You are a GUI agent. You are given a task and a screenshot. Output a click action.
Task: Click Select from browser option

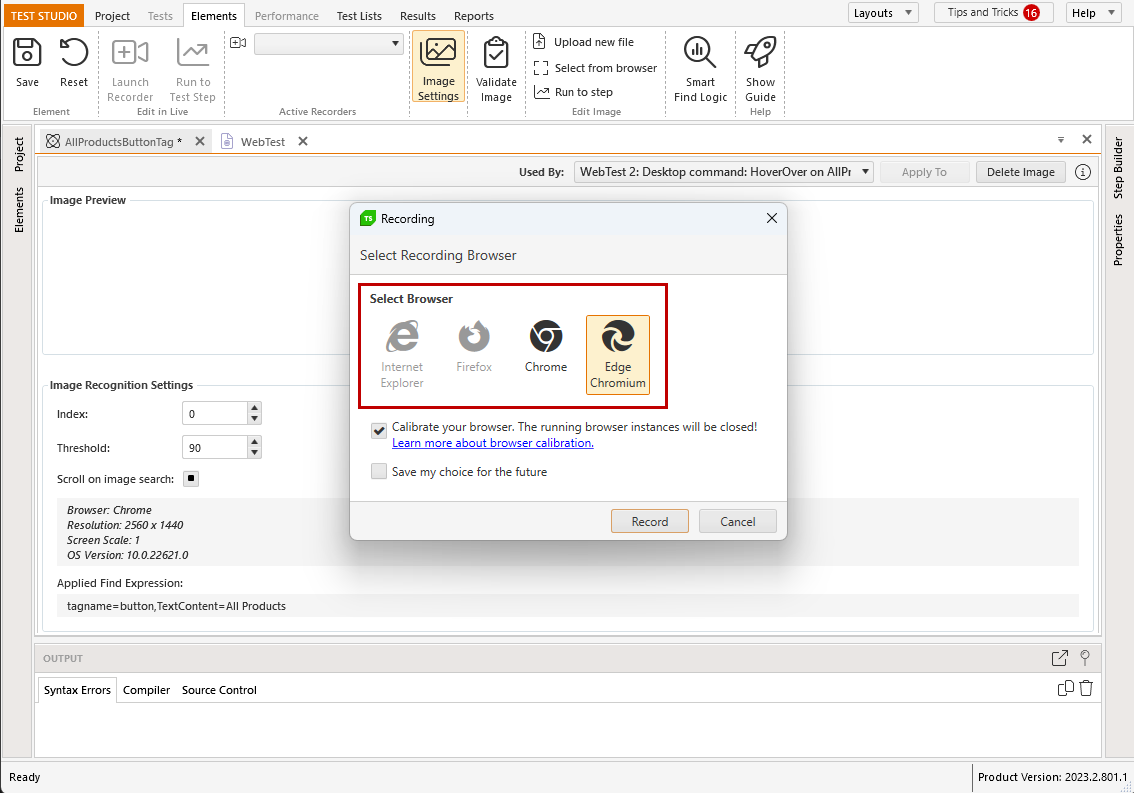pyautogui.click(x=595, y=68)
